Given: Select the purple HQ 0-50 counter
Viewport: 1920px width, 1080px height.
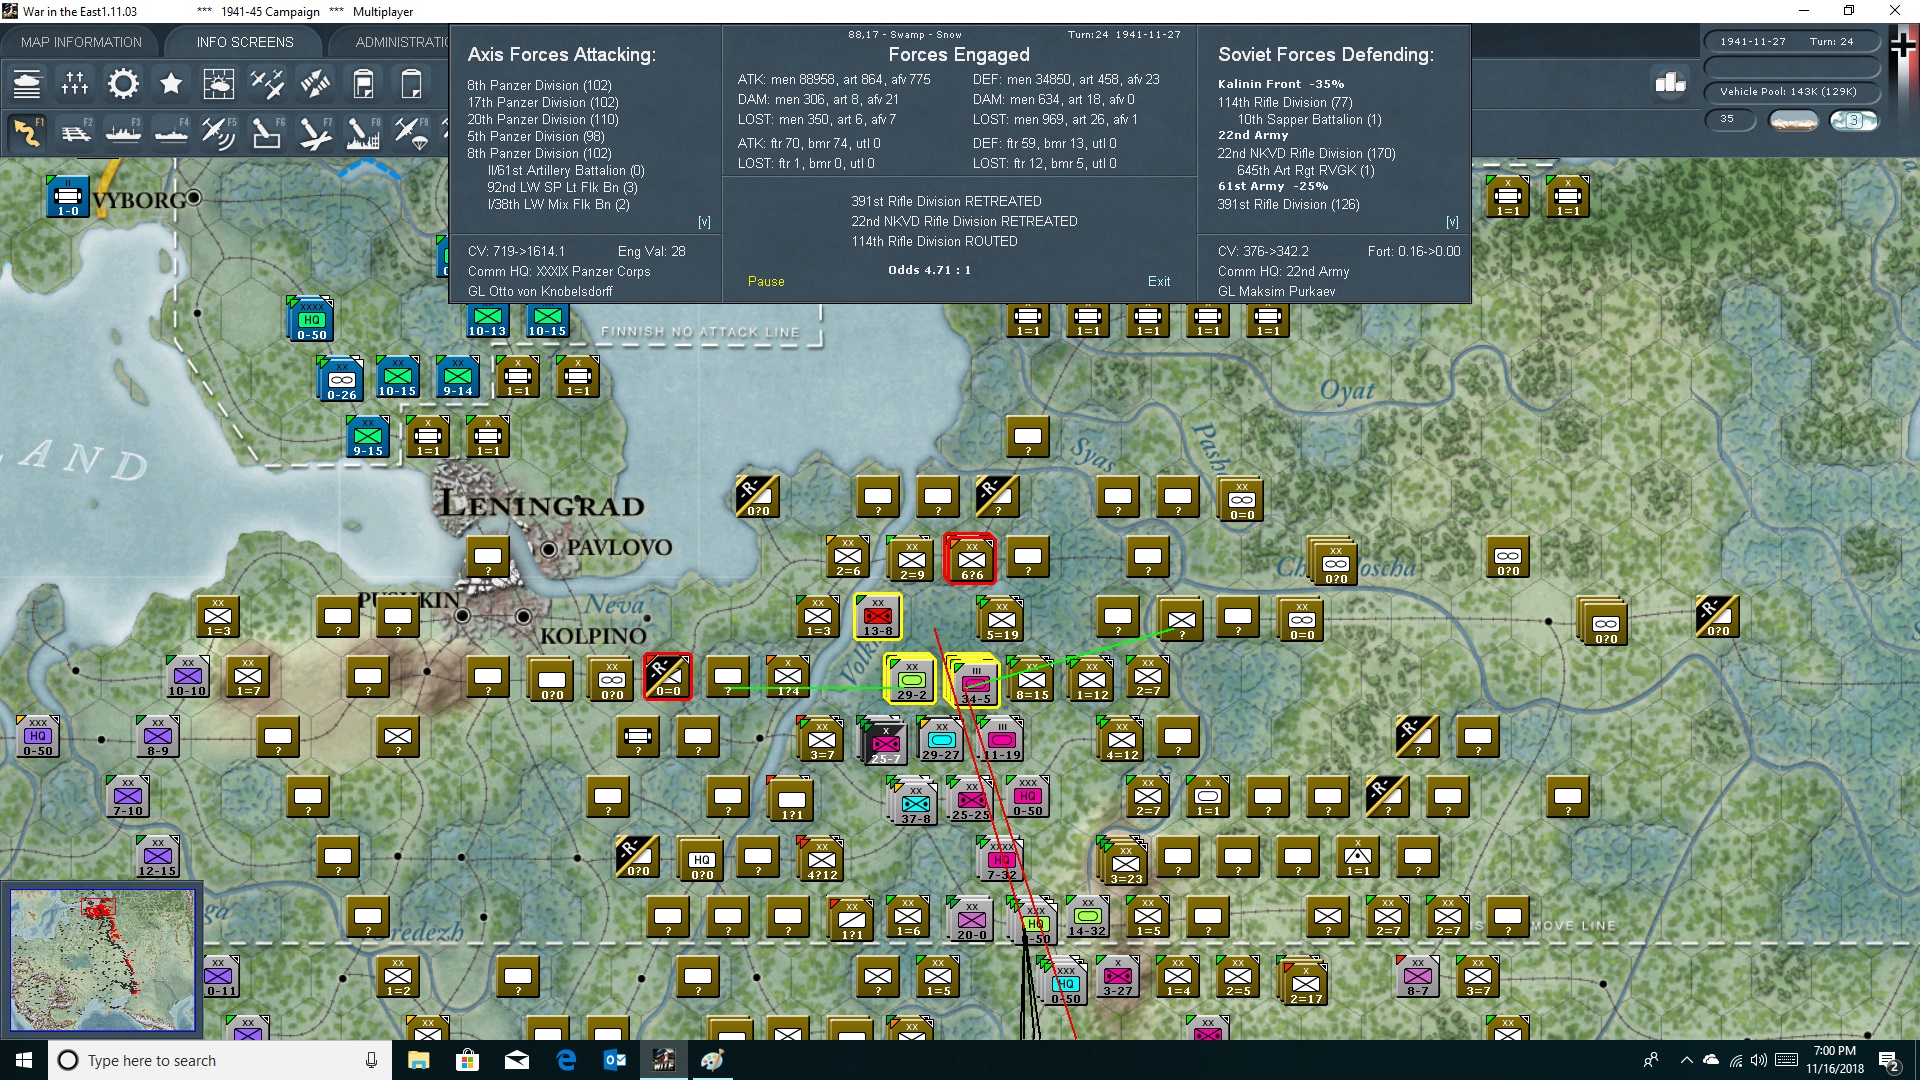Looking at the screenshot, I should (38, 737).
